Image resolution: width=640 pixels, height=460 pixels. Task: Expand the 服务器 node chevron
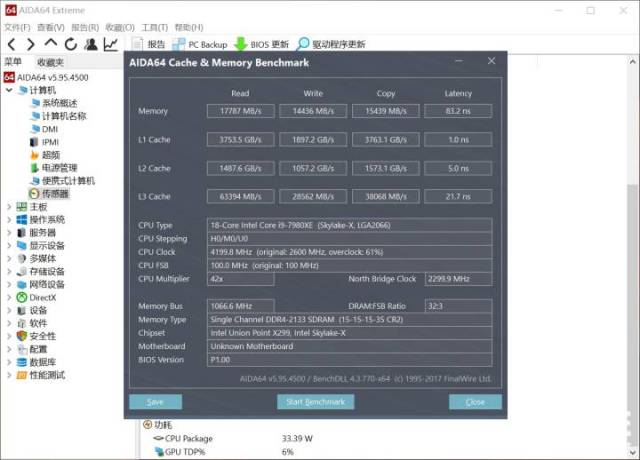click(9, 233)
